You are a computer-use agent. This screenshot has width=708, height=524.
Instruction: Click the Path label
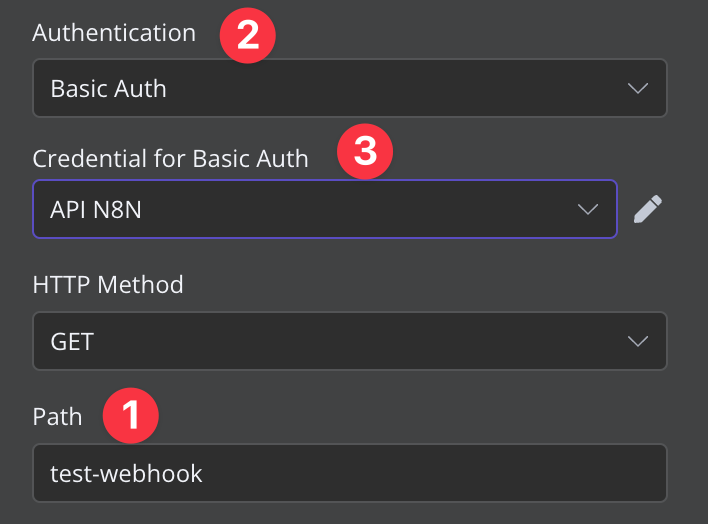57,416
